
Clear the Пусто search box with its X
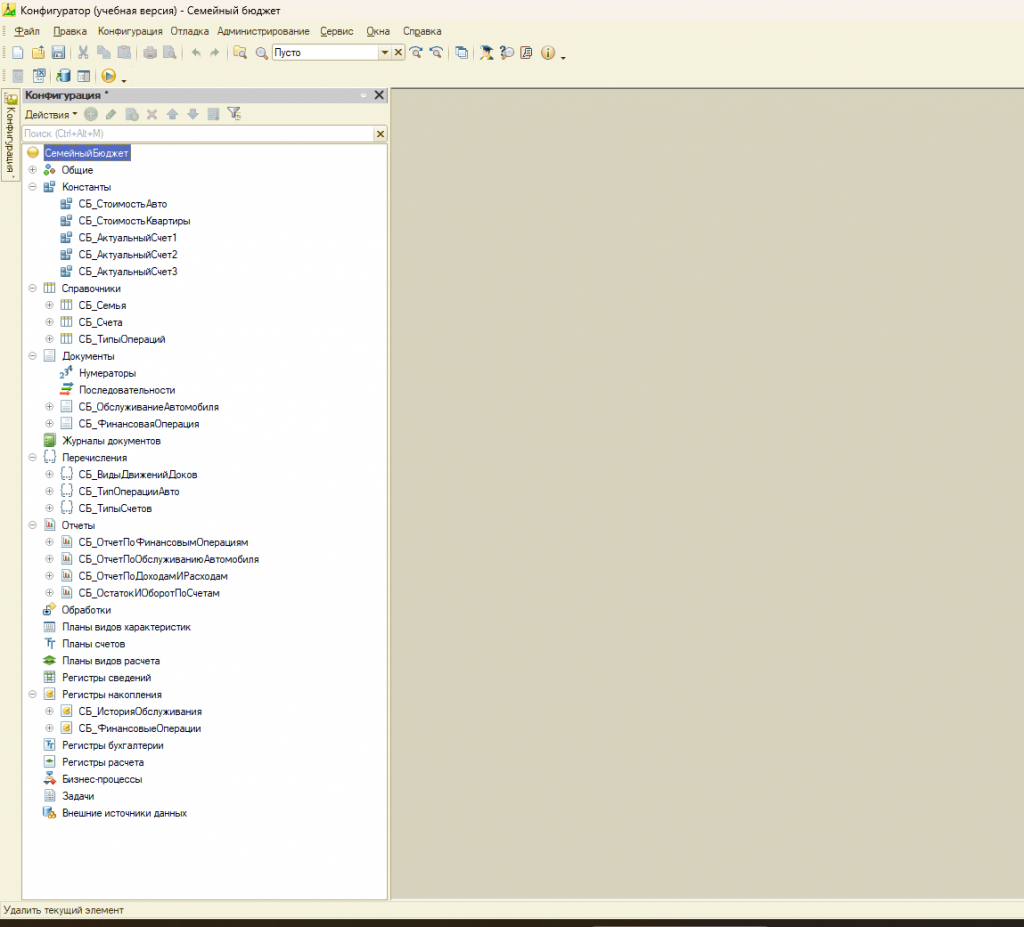(x=398, y=52)
